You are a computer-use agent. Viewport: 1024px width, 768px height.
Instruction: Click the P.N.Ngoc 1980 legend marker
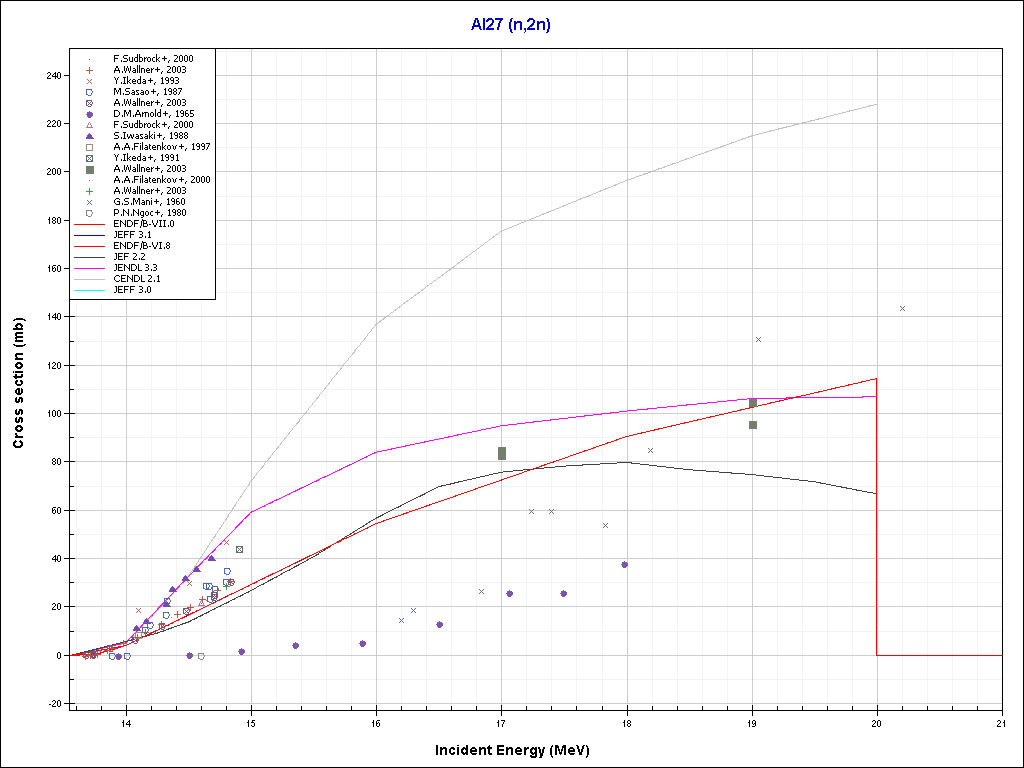[89, 213]
